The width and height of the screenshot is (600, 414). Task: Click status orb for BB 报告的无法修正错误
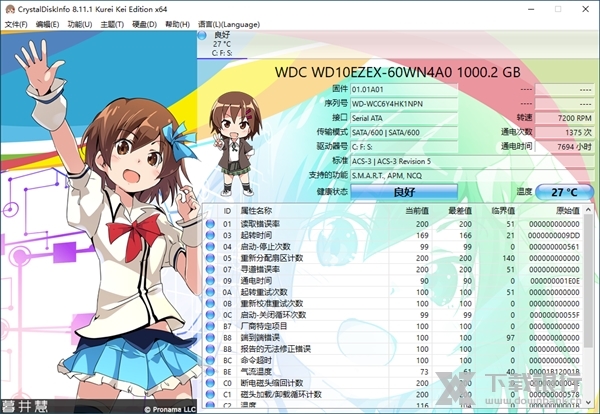pos(210,349)
